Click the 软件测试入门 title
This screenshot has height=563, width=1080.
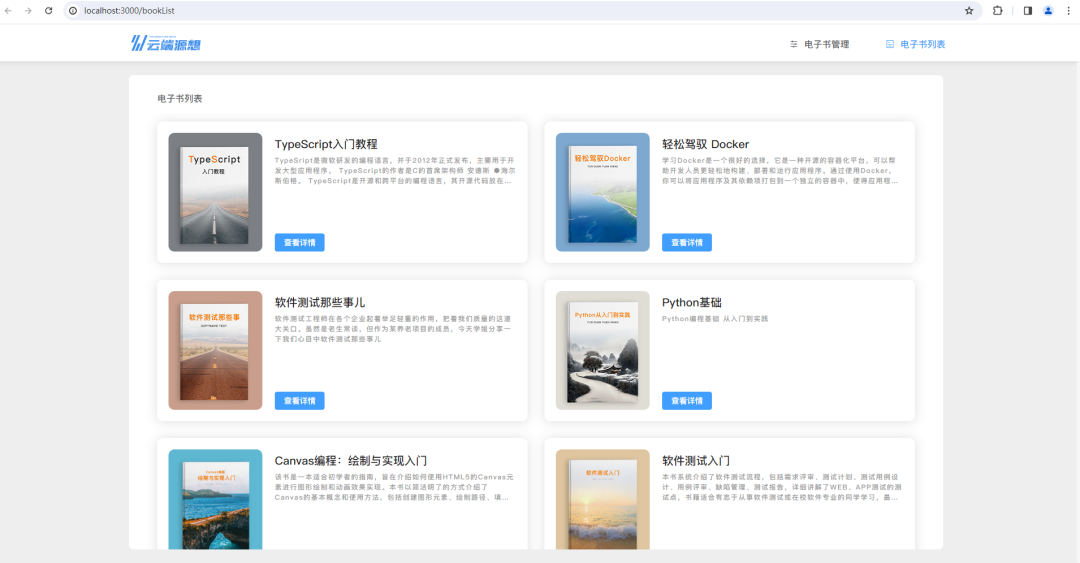(x=696, y=460)
